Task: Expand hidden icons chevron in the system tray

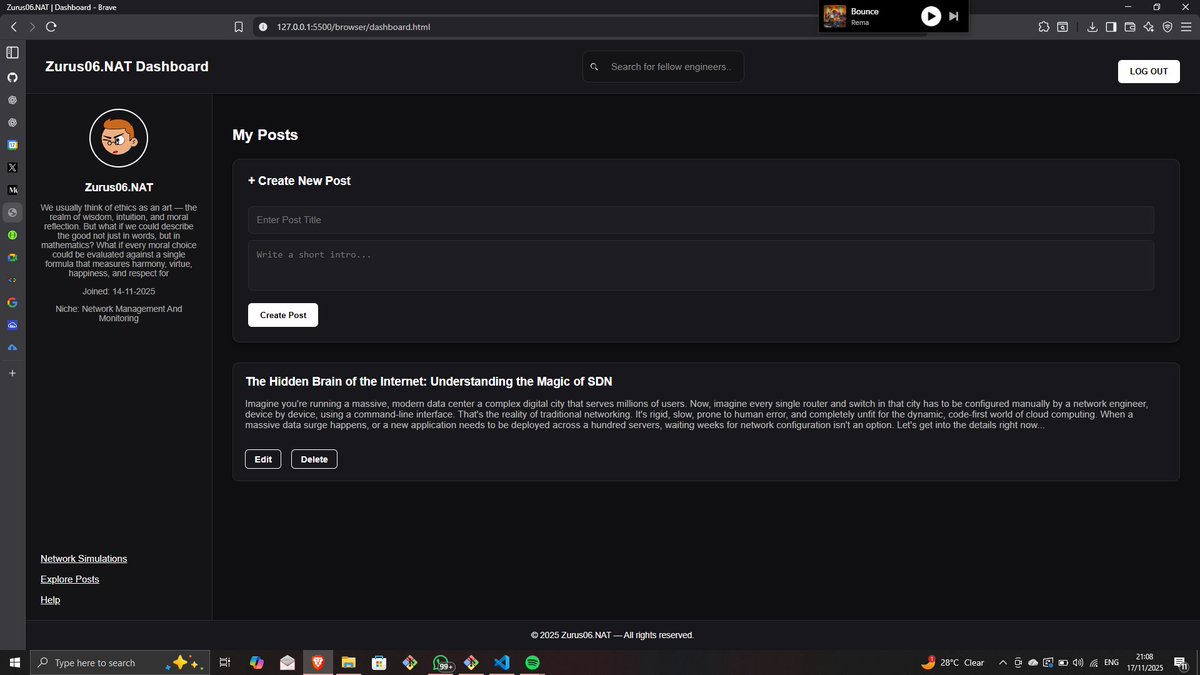Action: point(1002,662)
